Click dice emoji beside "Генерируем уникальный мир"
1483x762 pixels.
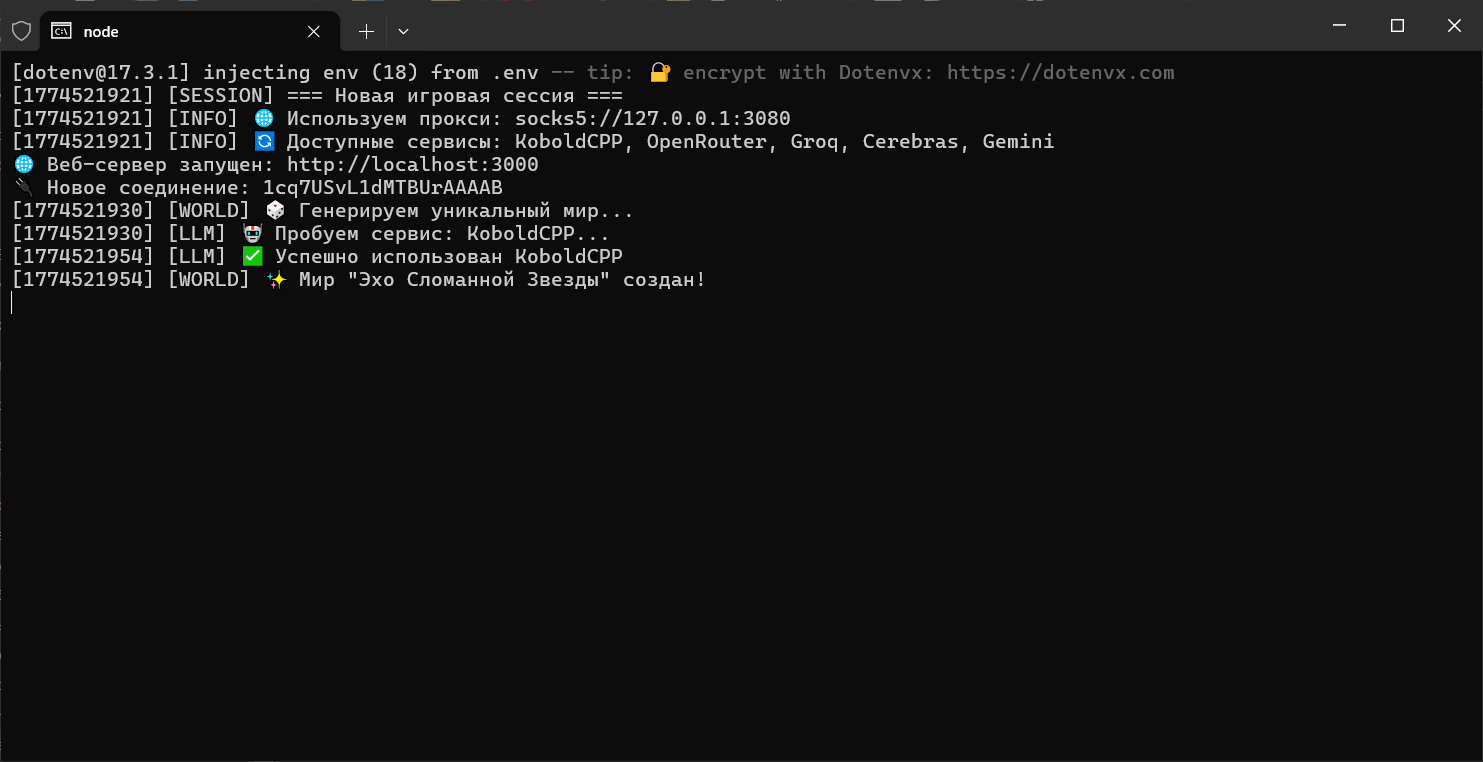(x=276, y=210)
